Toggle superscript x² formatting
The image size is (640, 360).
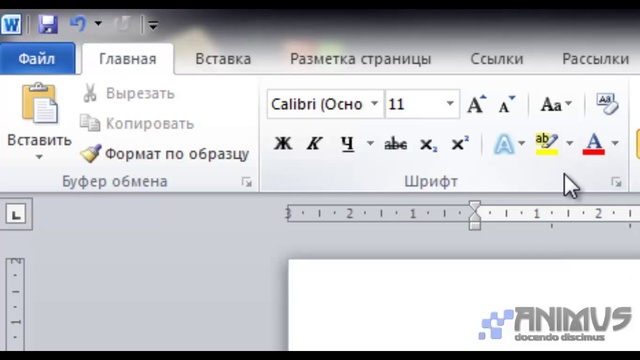(x=460, y=143)
